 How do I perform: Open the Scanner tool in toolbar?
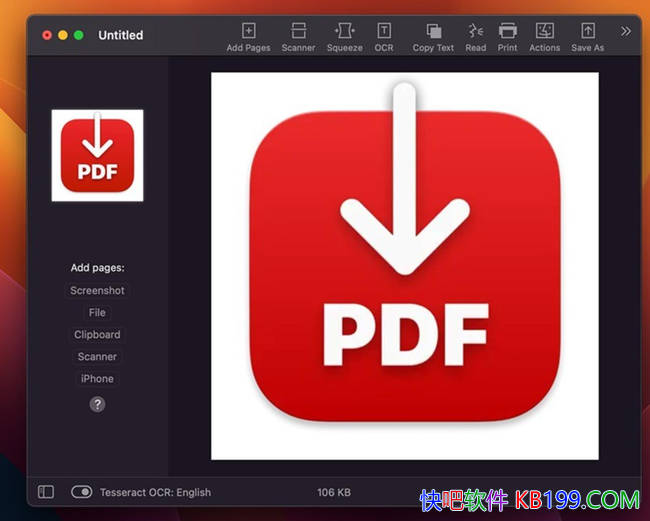coord(298,31)
